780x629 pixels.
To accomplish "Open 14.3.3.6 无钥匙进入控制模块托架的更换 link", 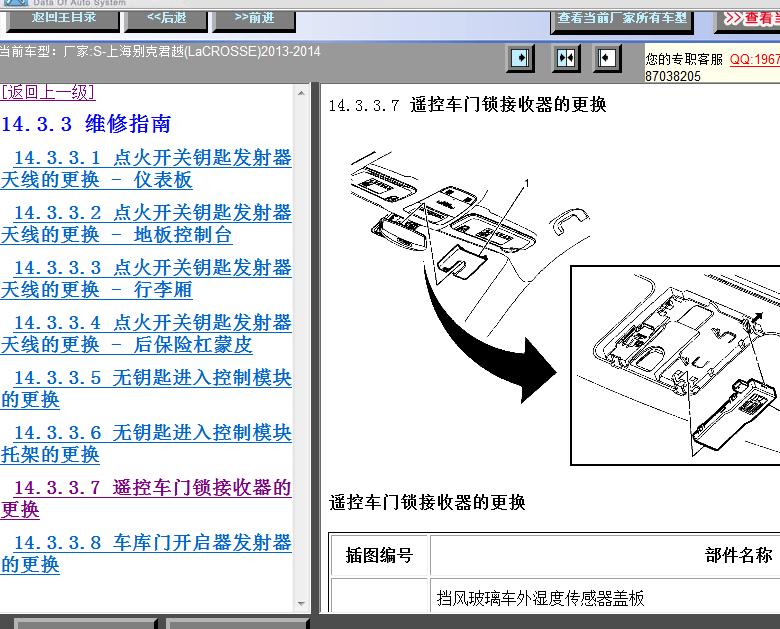I will click(x=146, y=443).
